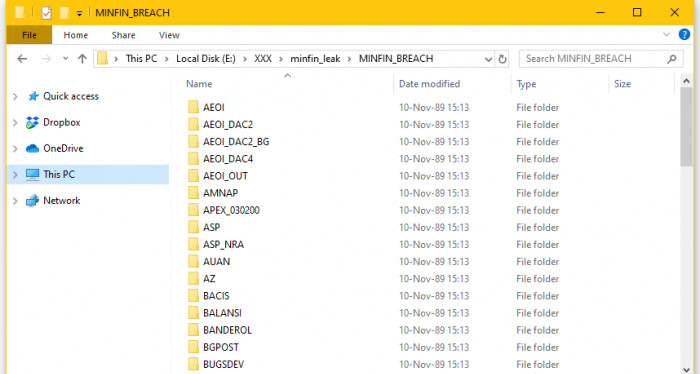Select Quick access in navigation pane
The width and height of the screenshot is (700, 374).
(71, 96)
